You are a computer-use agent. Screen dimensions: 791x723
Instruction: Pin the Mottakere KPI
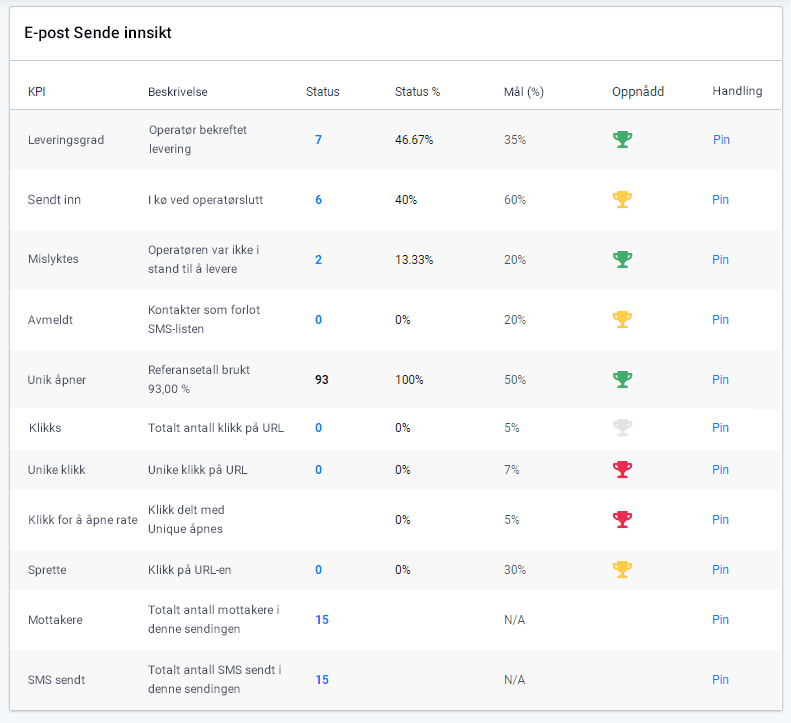tap(721, 620)
